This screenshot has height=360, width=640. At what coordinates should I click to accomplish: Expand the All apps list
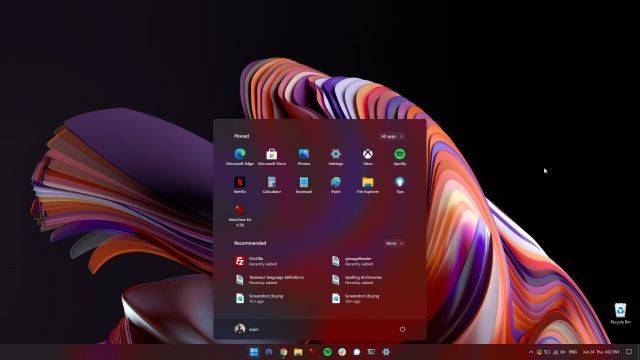pos(391,136)
